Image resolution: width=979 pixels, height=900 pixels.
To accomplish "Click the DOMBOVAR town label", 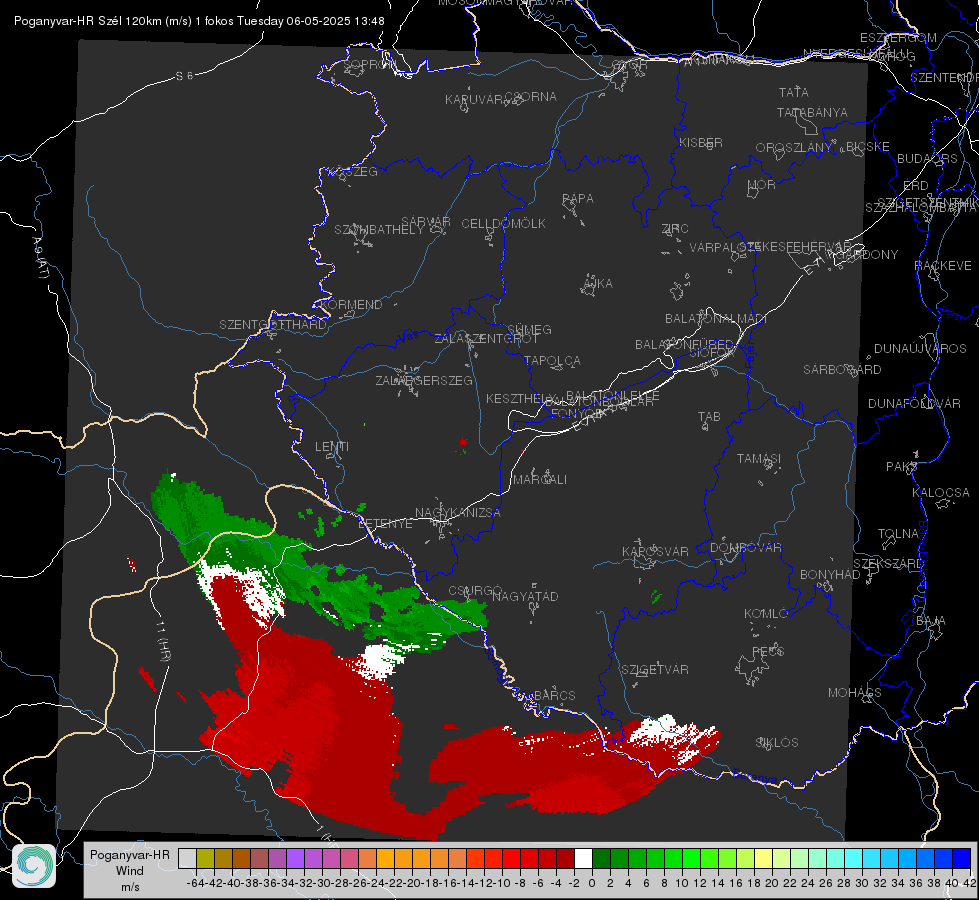I will tap(745, 548).
